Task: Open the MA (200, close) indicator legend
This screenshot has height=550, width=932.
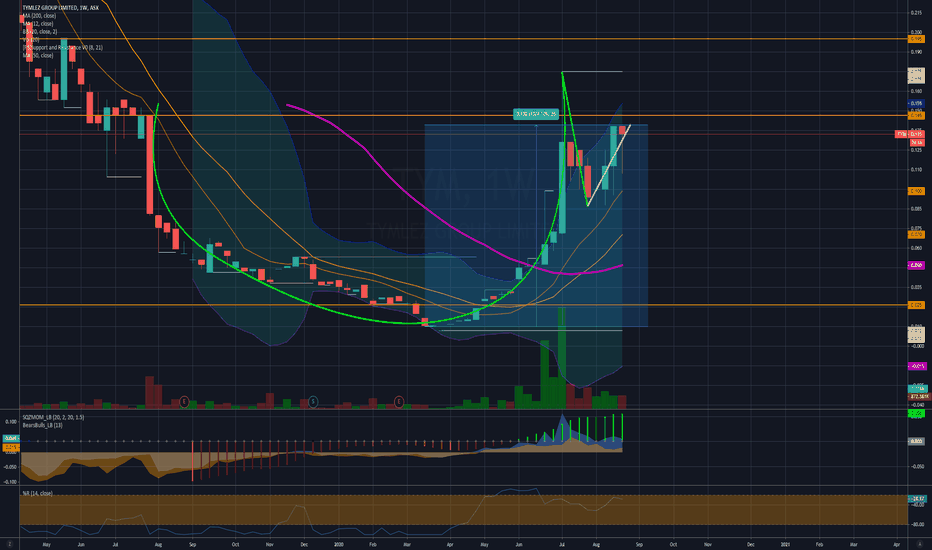Action: click(39, 15)
